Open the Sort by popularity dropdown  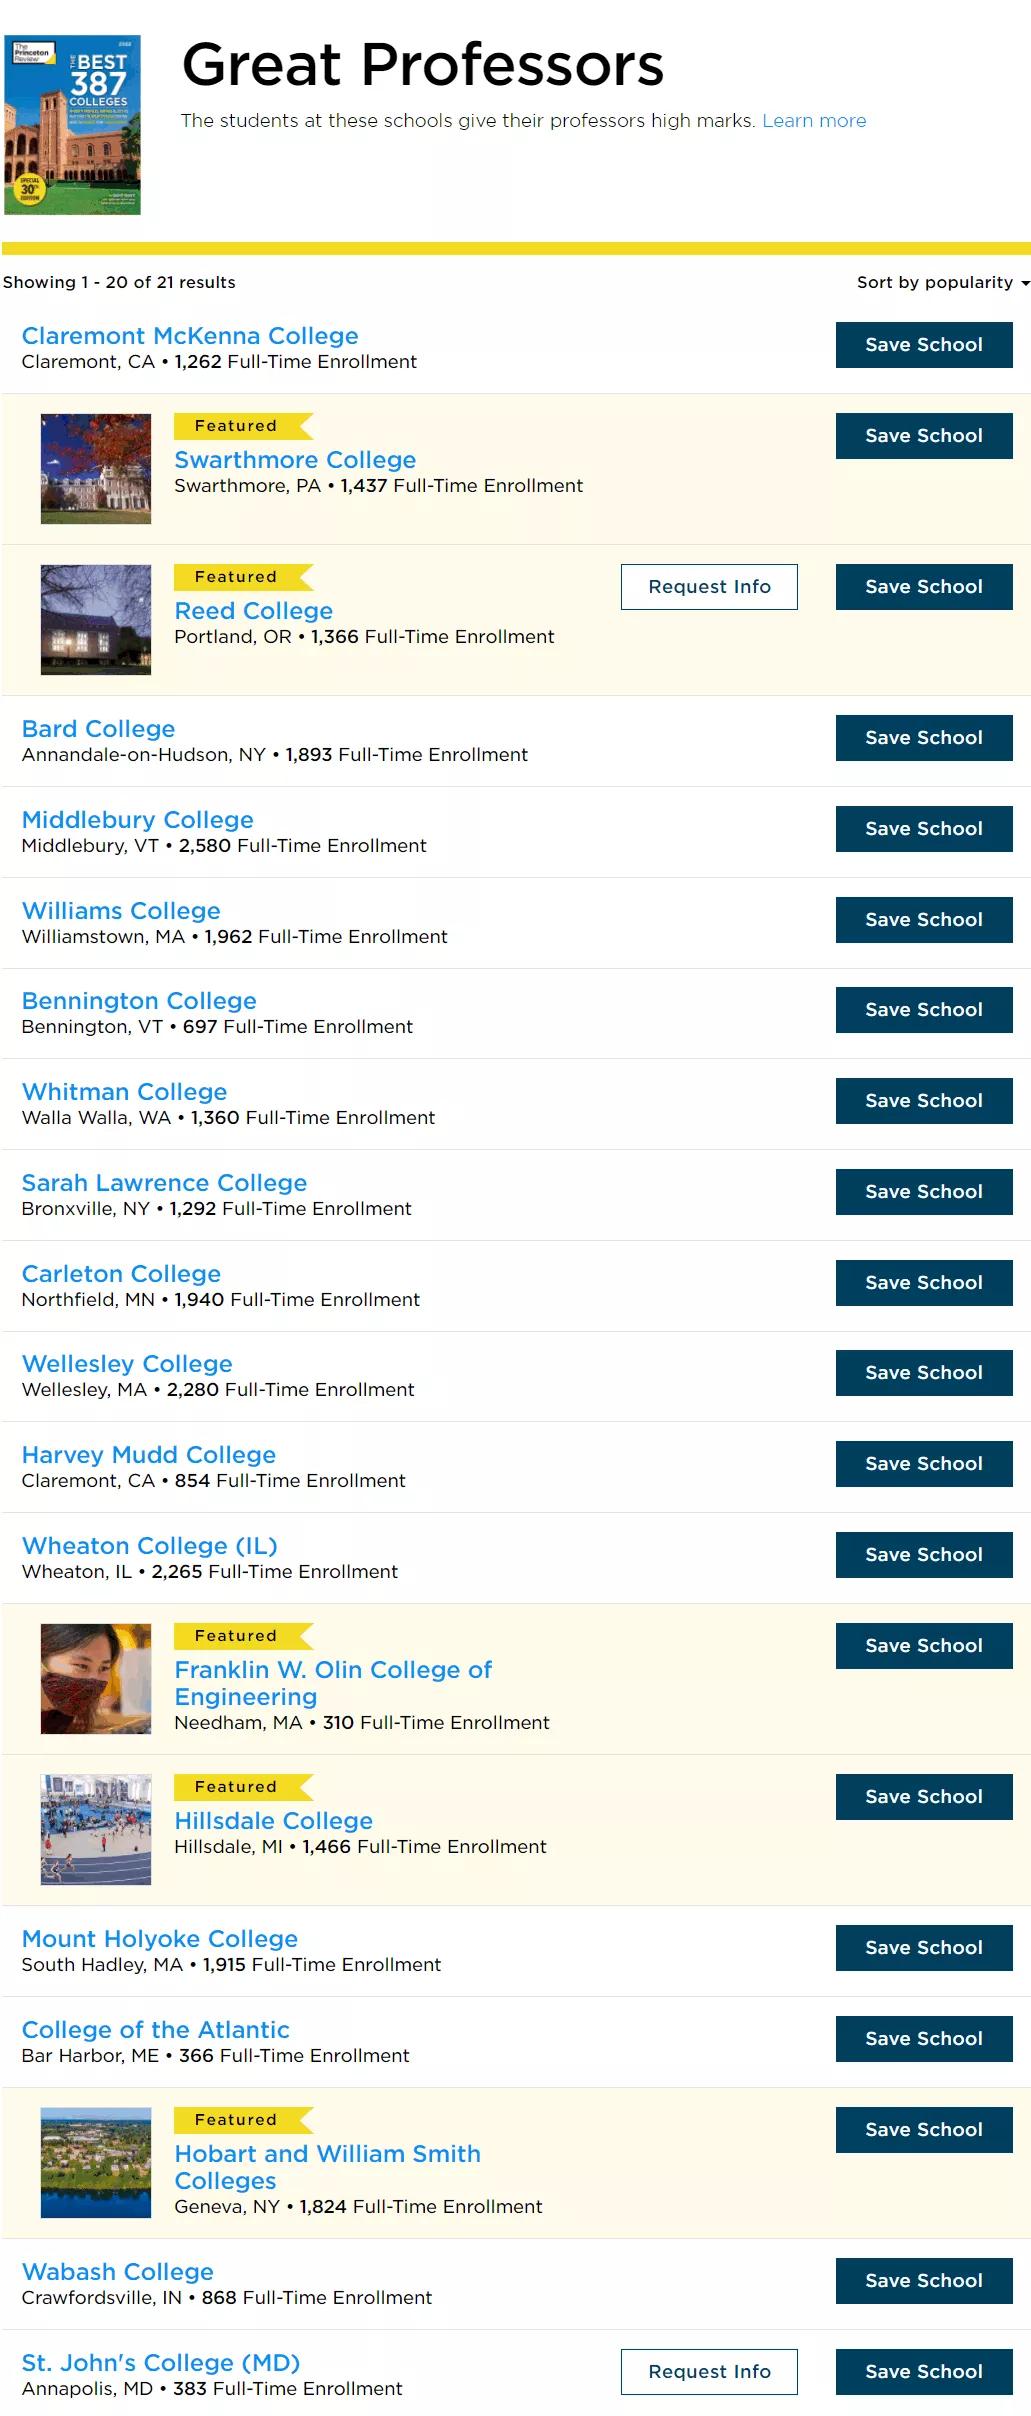point(942,282)
